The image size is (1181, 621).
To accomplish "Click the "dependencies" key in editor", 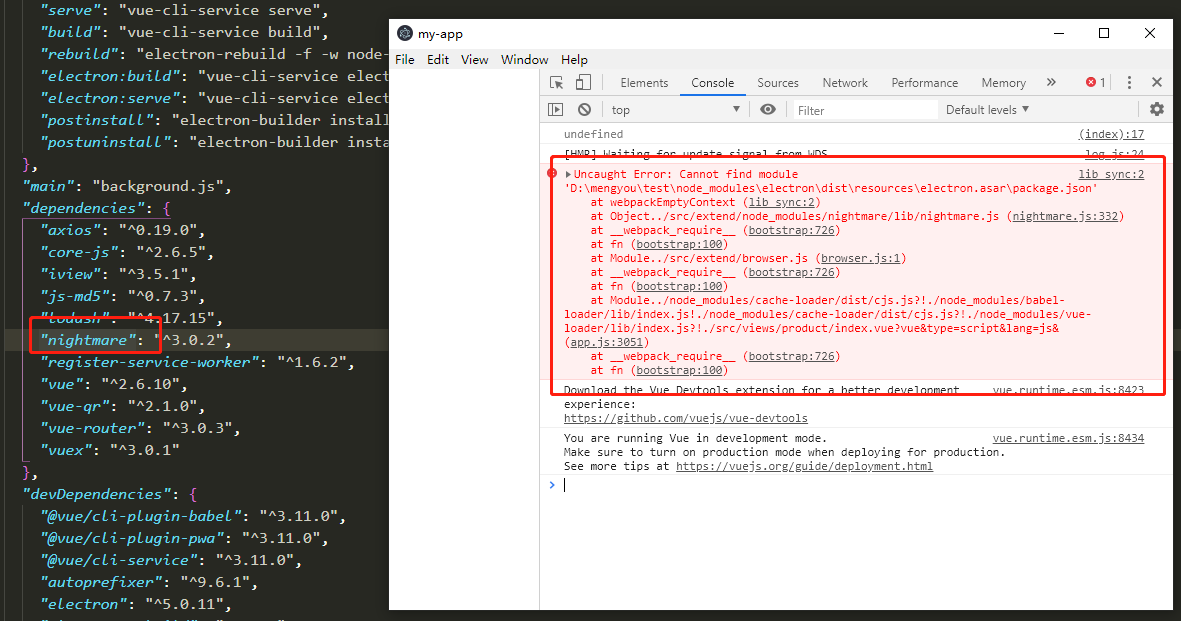I will click(x=84, y=208).
